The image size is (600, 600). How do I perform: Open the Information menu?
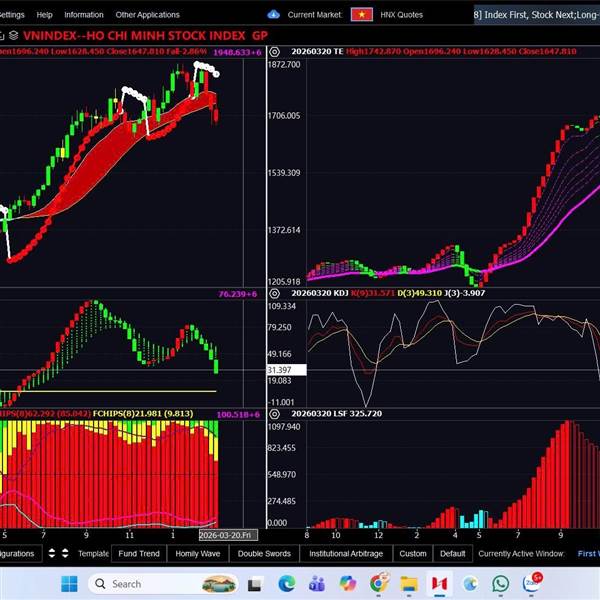tap(83, 15)
